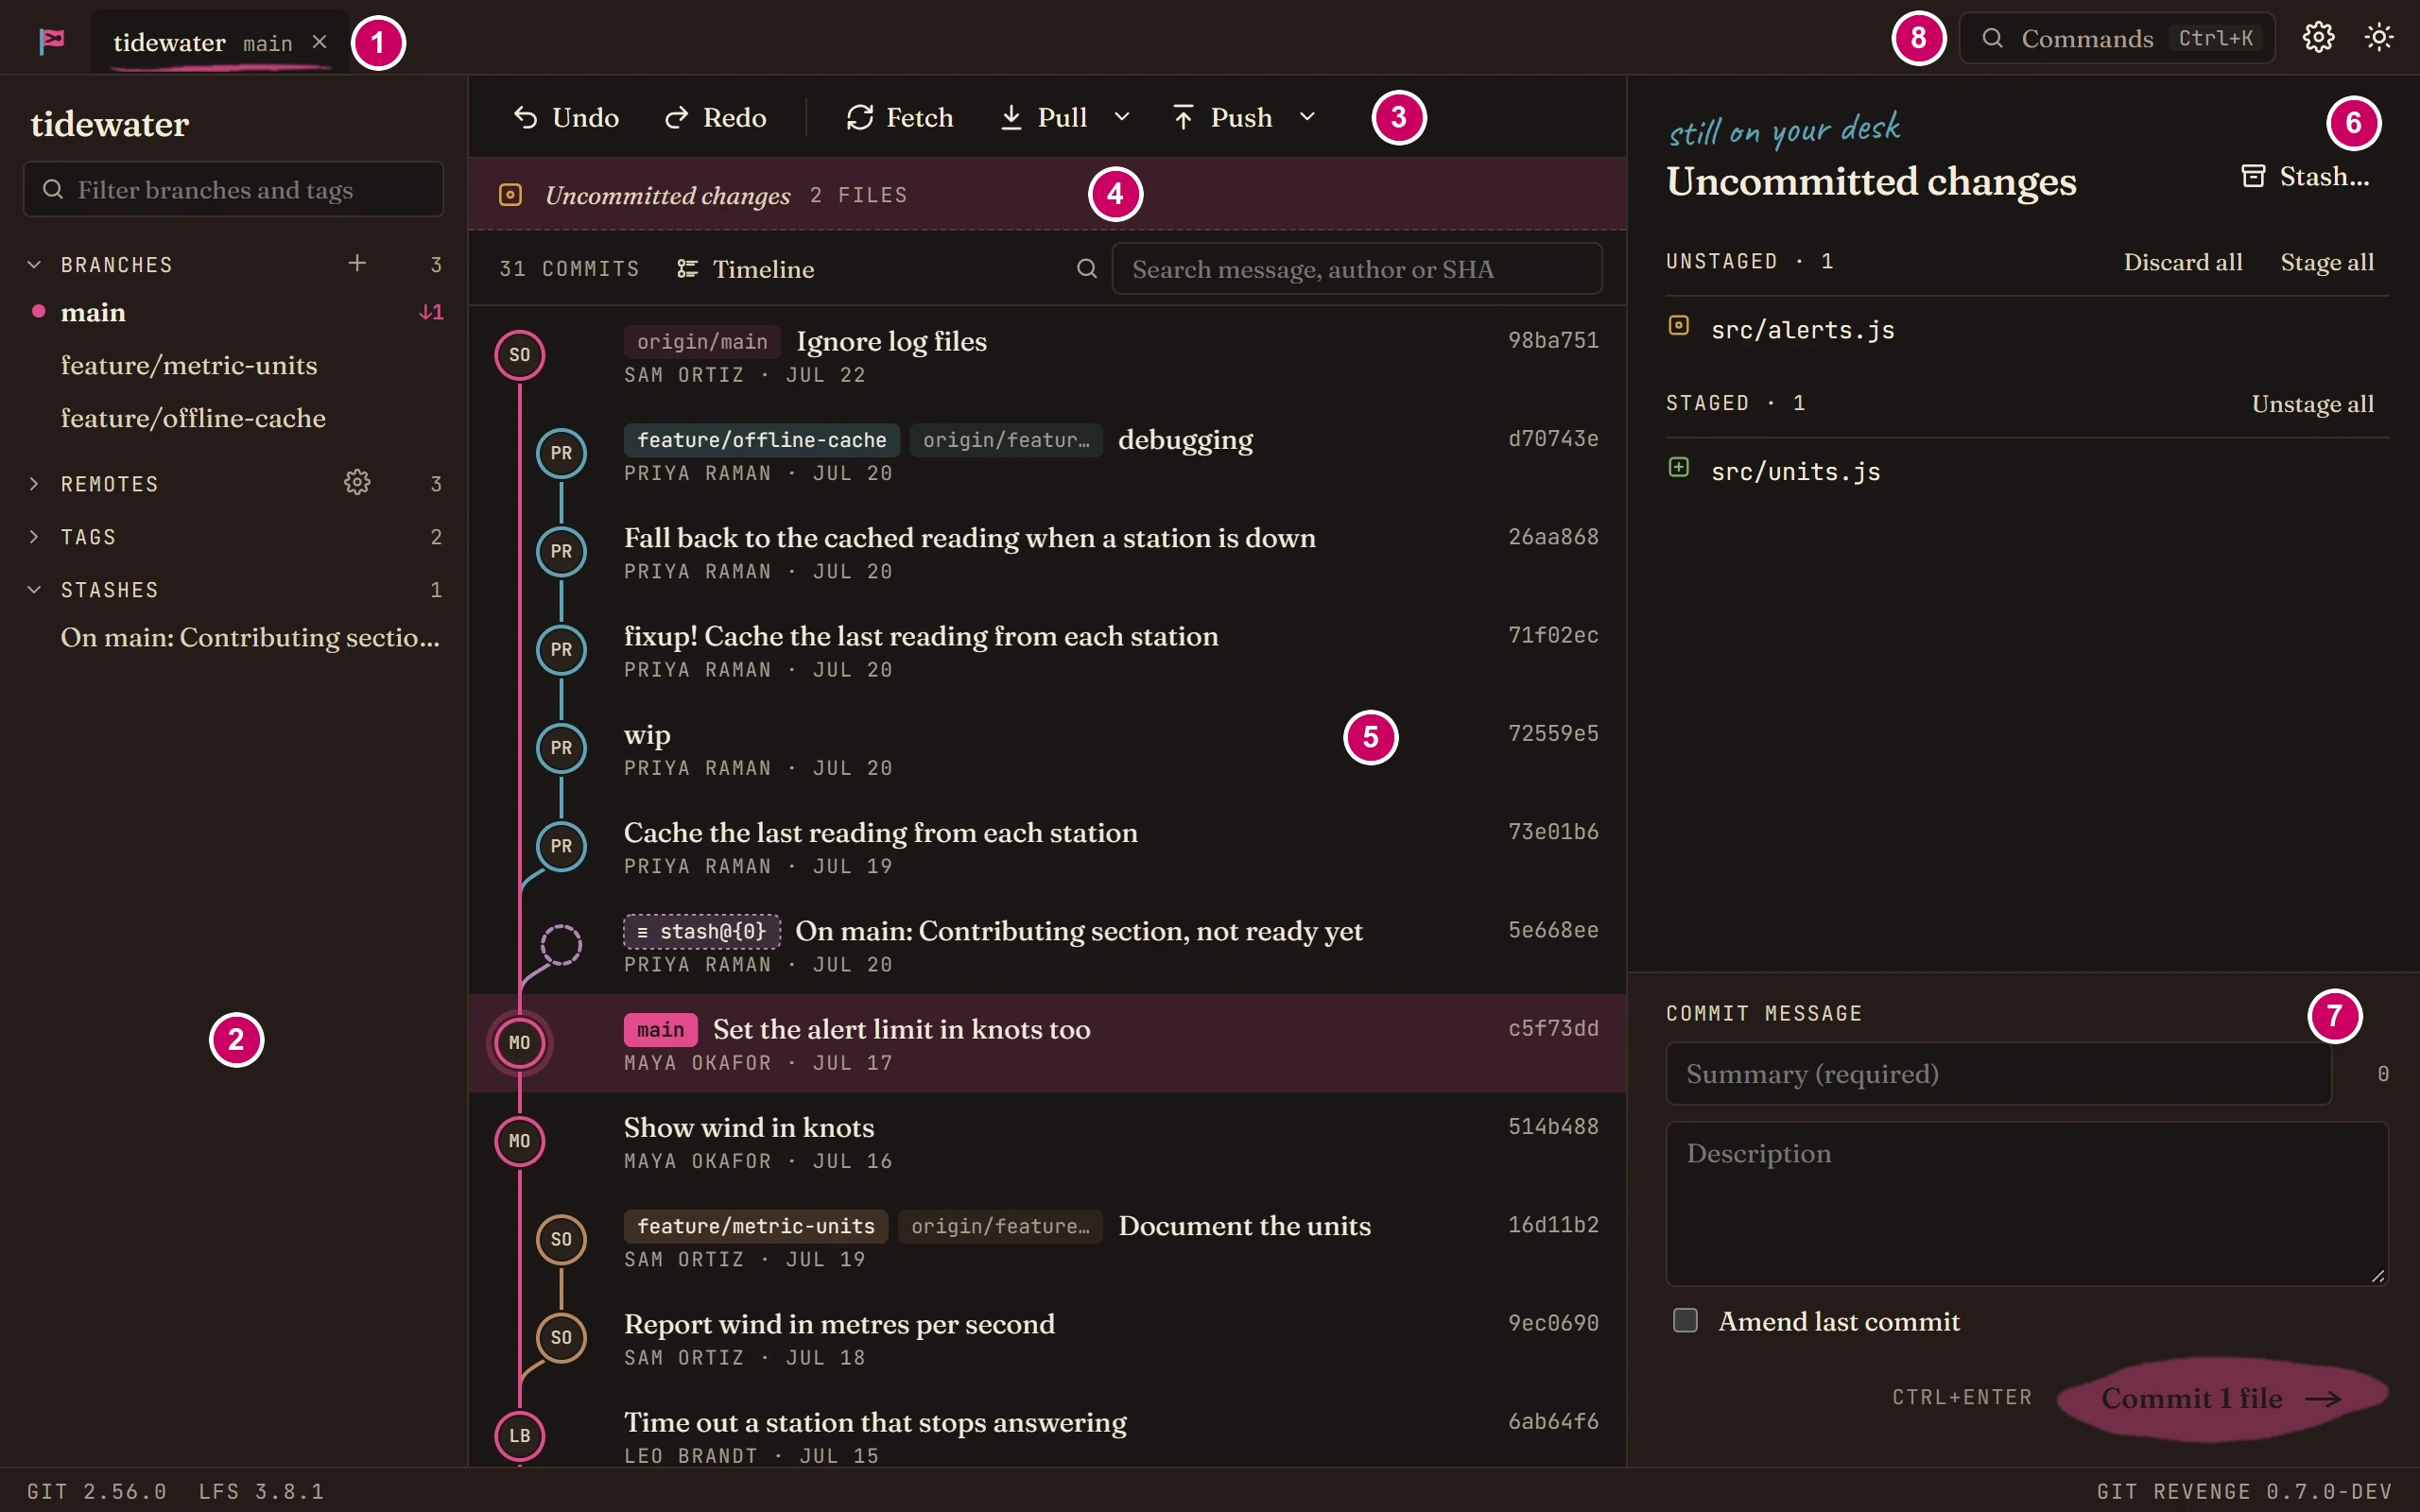Click the modified-file icon next to src/alerts.js

pyautogui.click(x=1679, y=326)
